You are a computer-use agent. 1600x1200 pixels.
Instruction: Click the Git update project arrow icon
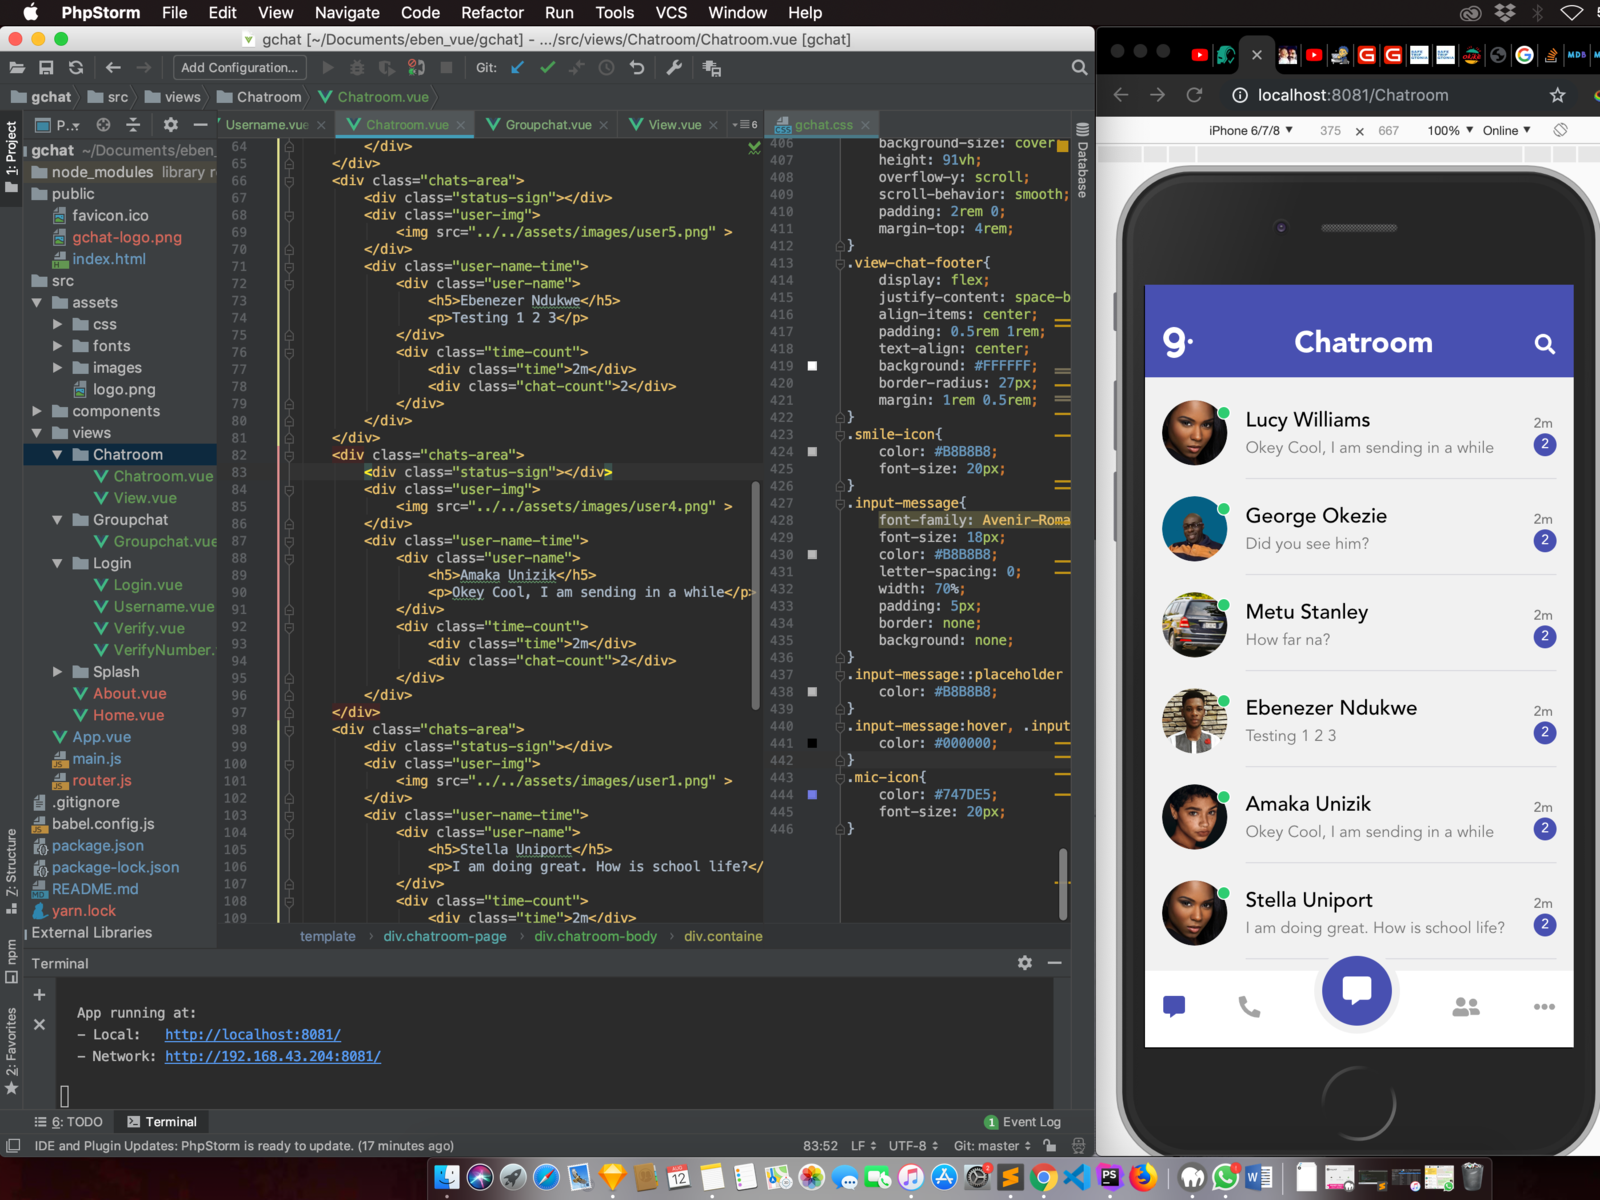[517, 68]
